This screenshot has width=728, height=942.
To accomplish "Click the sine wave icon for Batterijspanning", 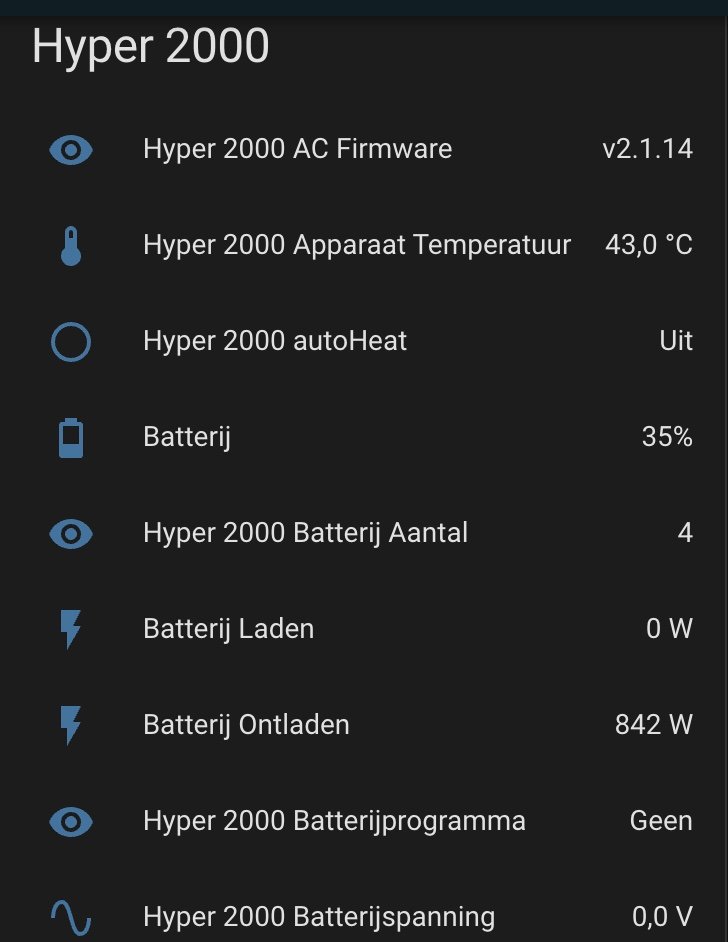I will (71, 918).
